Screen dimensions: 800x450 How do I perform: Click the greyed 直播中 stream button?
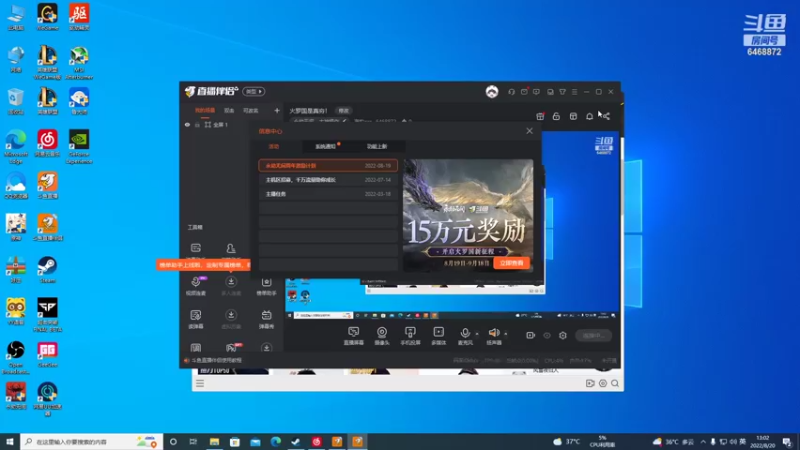pos(594,336)
